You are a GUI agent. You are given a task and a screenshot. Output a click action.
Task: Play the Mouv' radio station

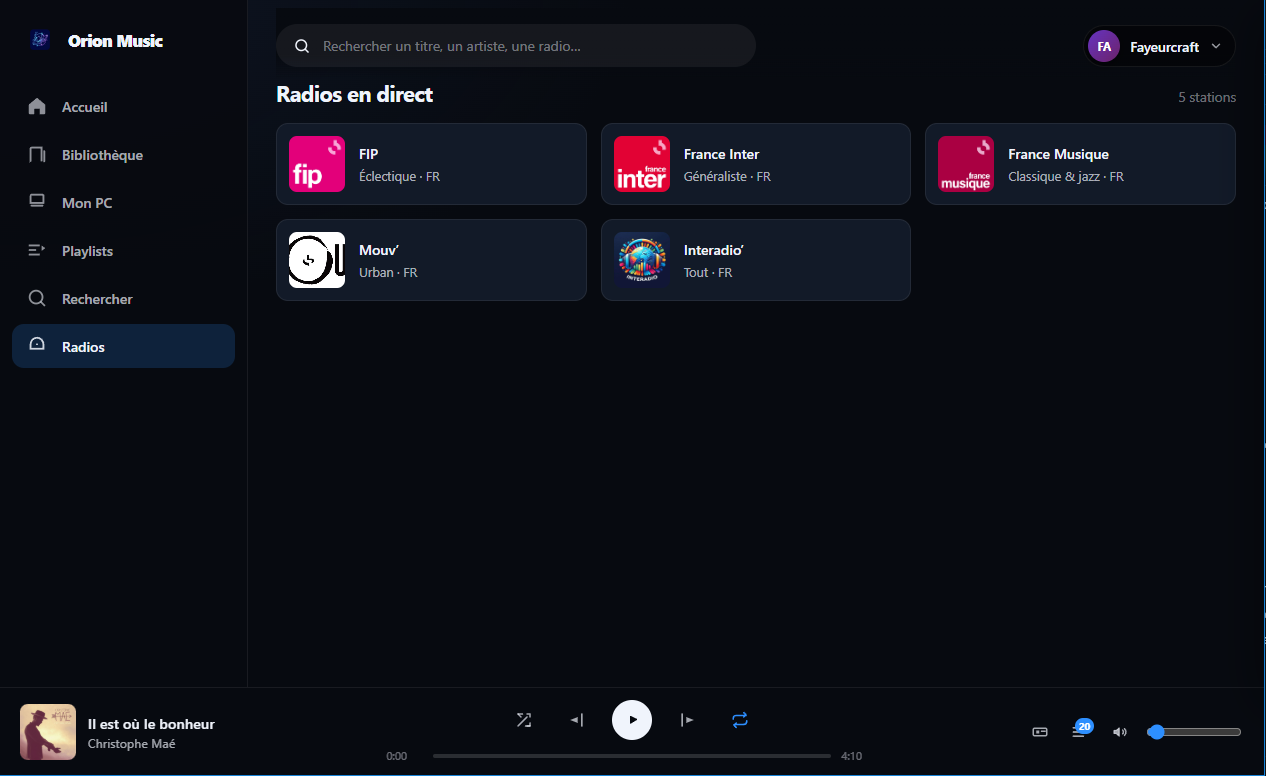tap(431, 260)
